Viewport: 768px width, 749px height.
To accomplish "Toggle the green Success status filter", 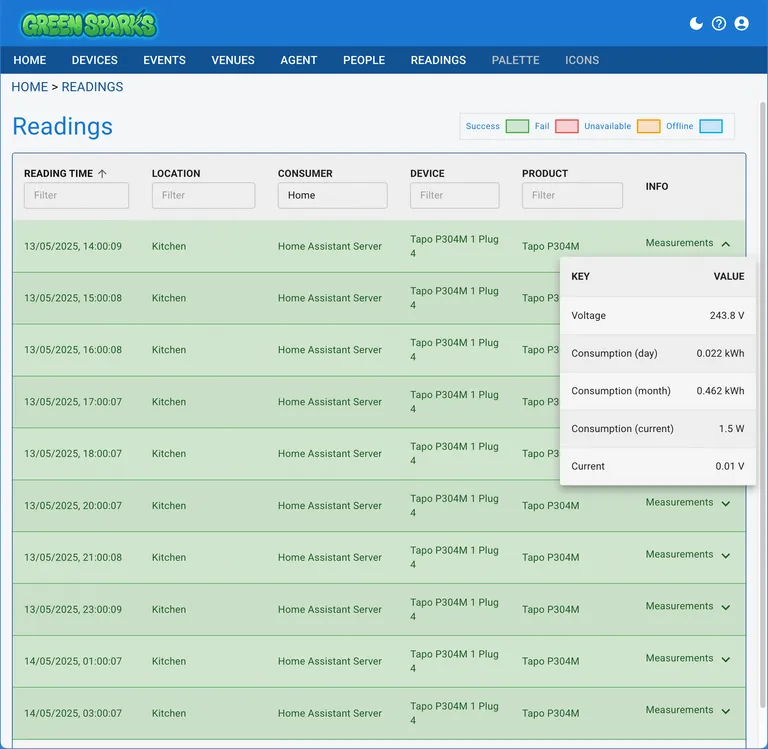I will 516,127.
